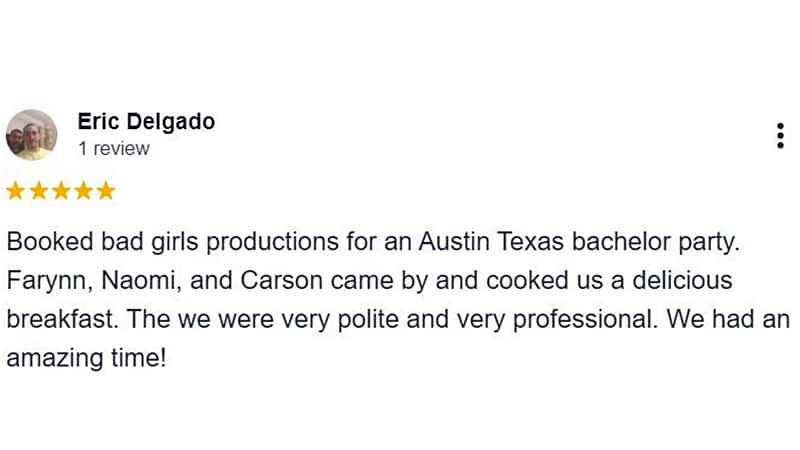Click the "1 review" count text
Screen dimensions: 800x450
click(x=113, y=149)
